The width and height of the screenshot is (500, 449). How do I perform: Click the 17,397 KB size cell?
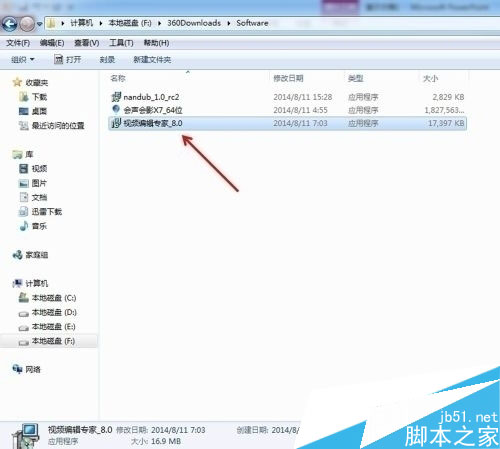pos(446,123)
